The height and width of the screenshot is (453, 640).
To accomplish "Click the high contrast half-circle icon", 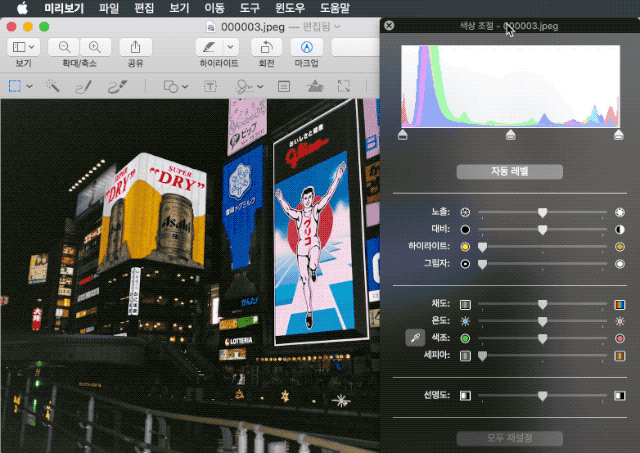I will pyautogui.click(x=620, y=229).
